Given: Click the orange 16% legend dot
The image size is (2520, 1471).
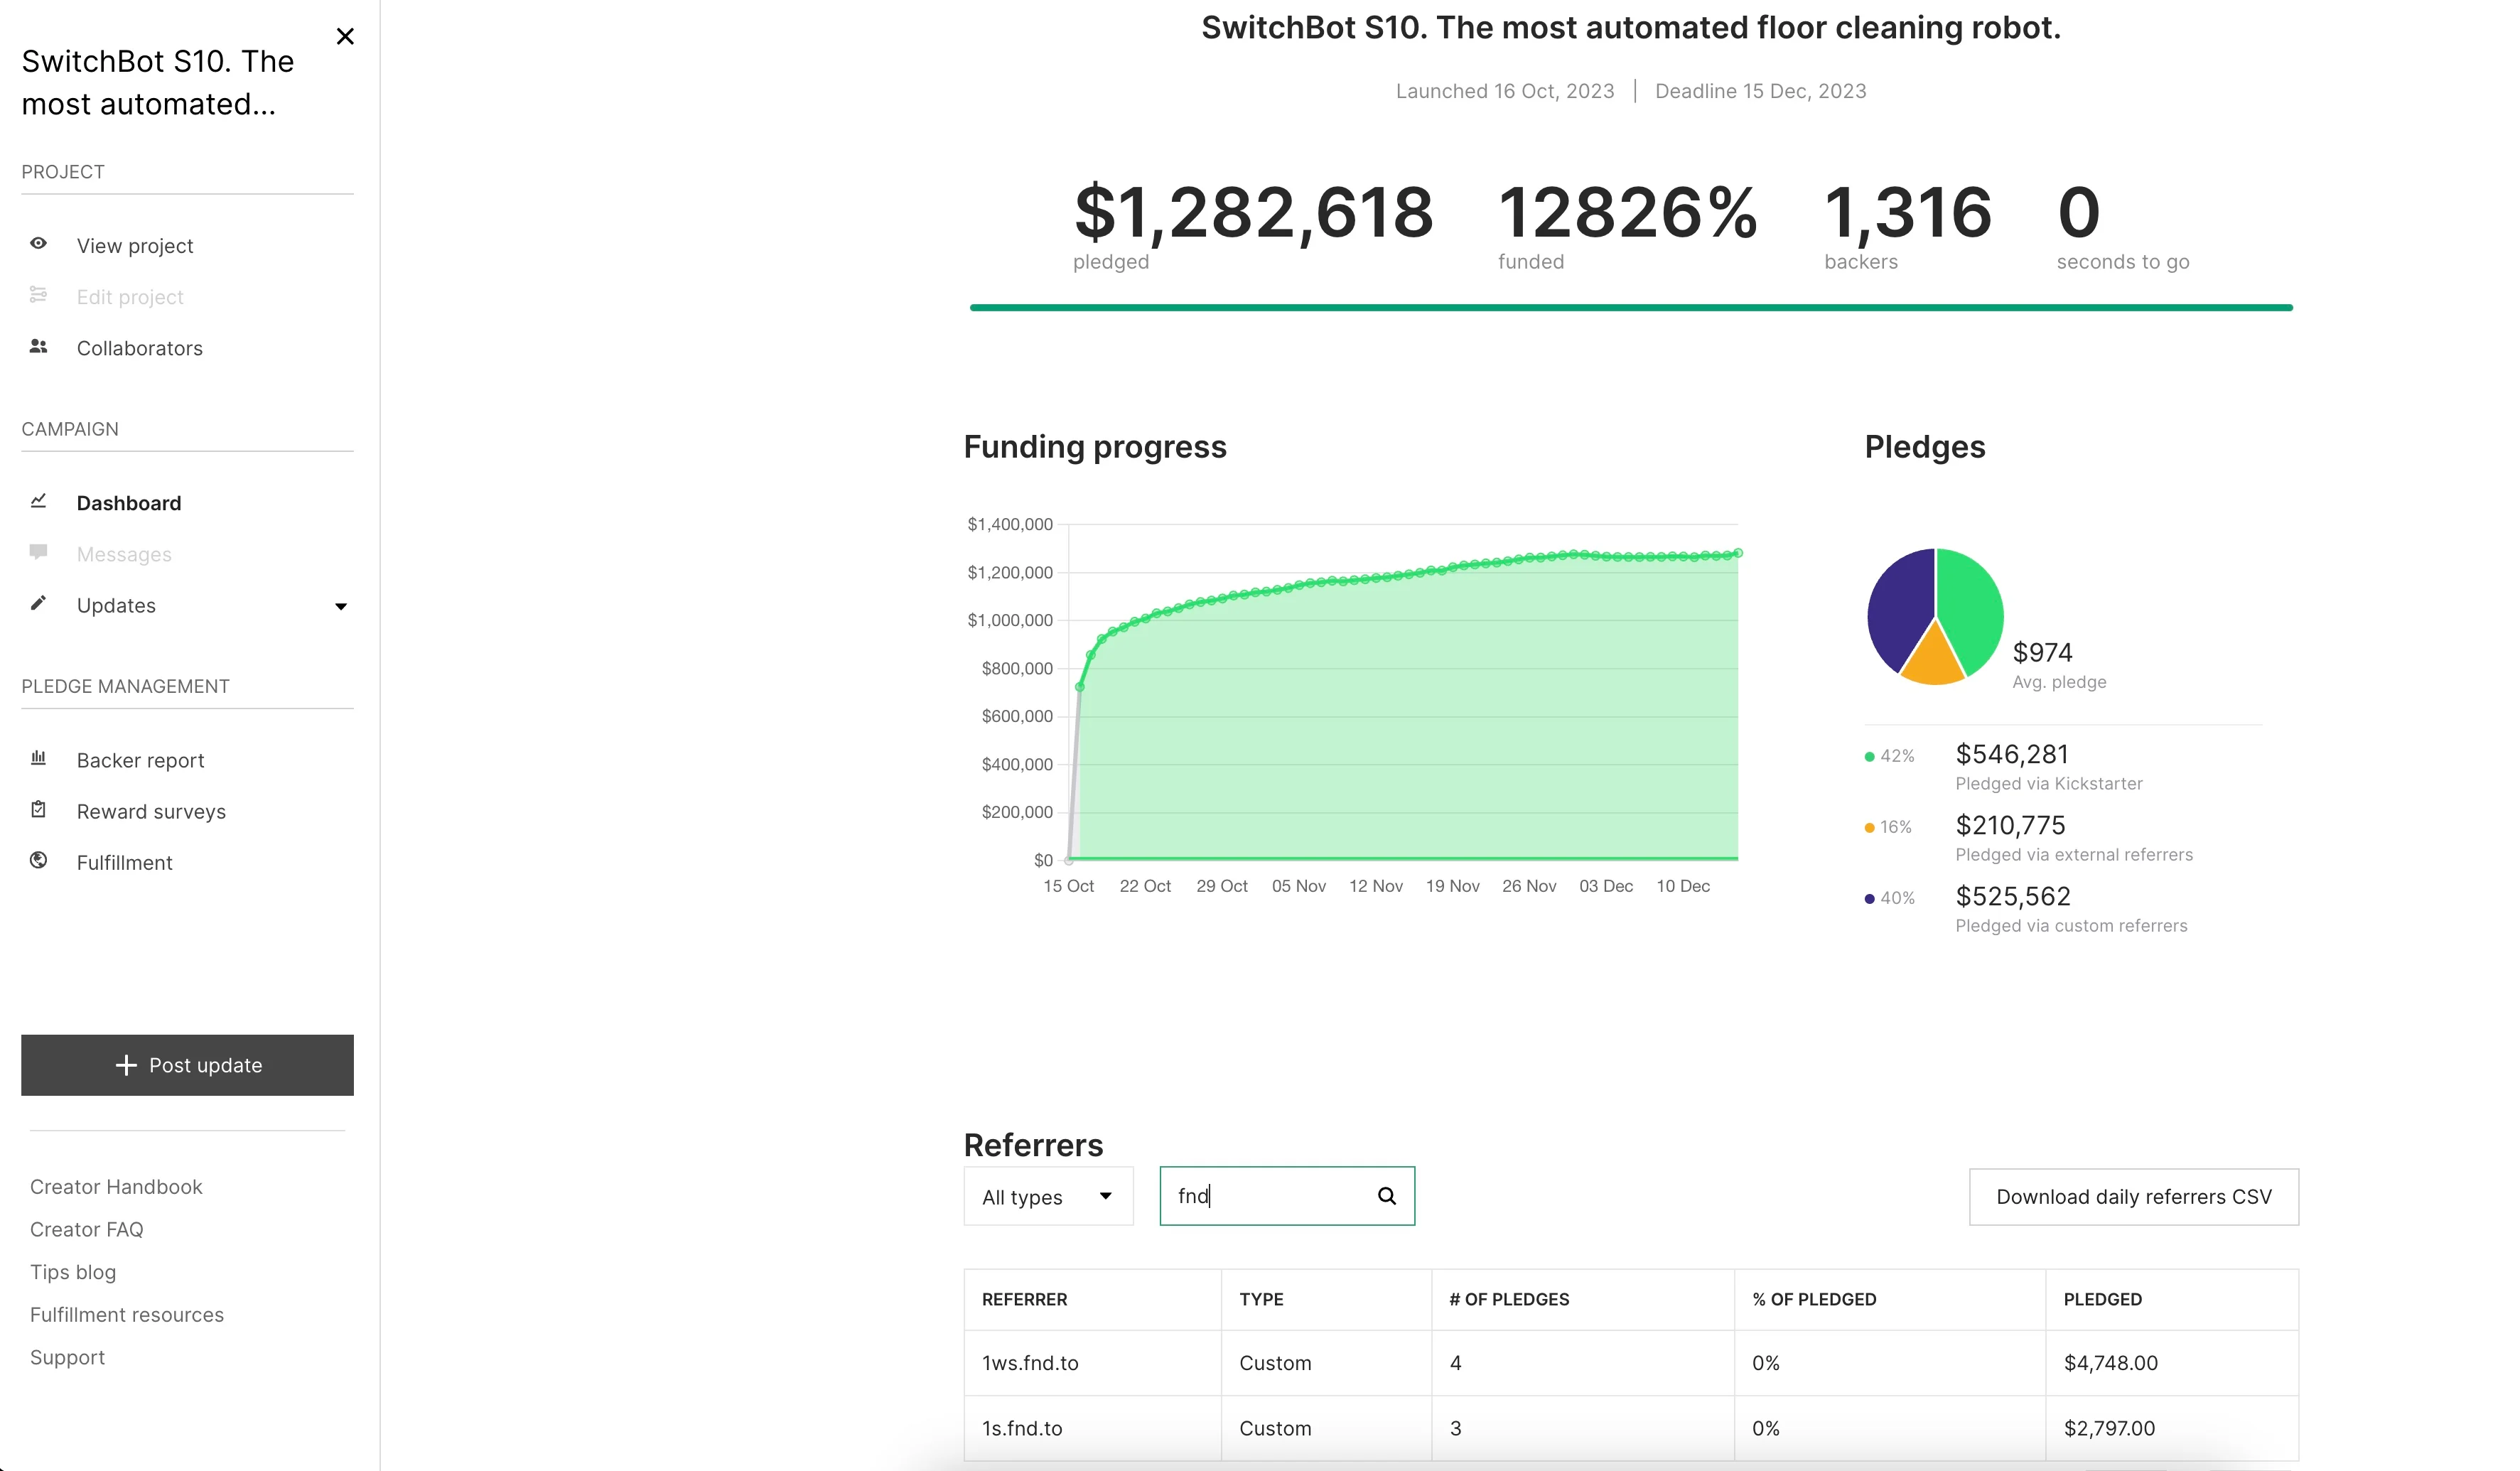Looking at the screenshot, I should (1868, 828).
